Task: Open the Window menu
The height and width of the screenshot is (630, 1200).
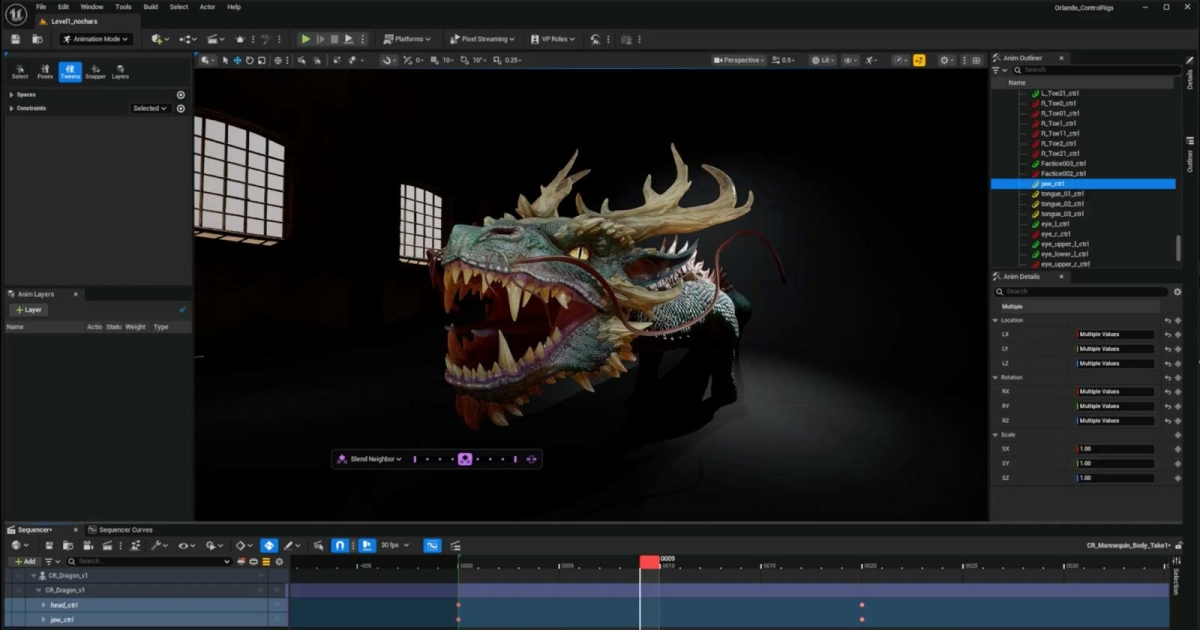Action: point(92,7)
